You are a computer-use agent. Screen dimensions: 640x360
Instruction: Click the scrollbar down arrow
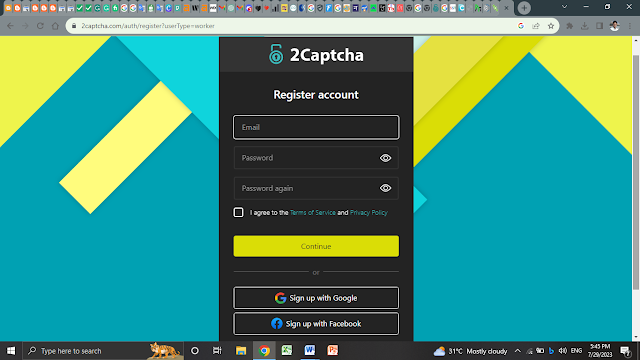636,337
